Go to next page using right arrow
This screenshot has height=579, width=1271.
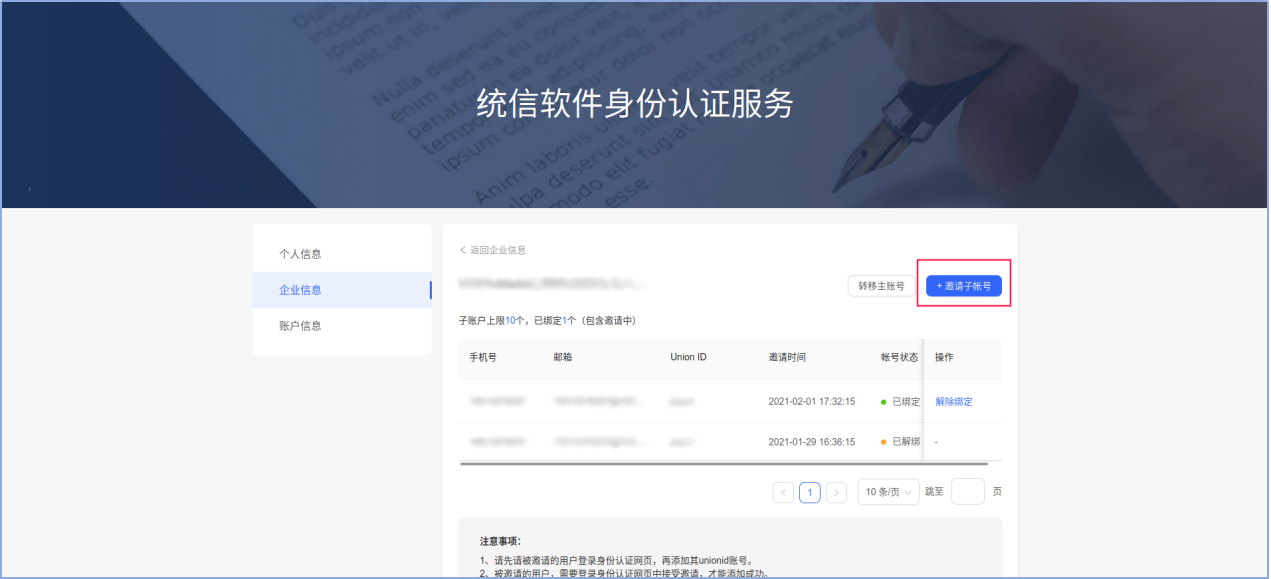(836, 492)
